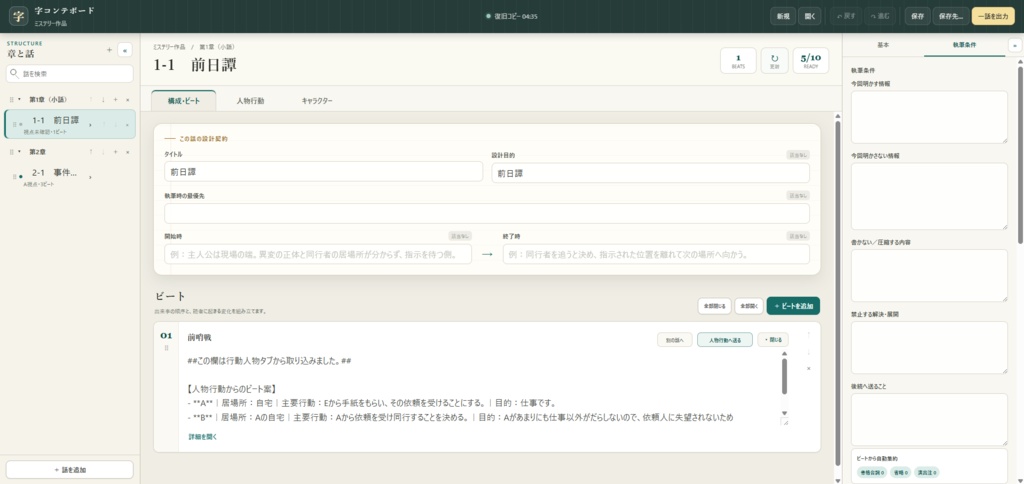The width and height of the screenshot is (1024, 484).
Task: Grab the drag handle of 第2章
Action: [x=12, y=152]
